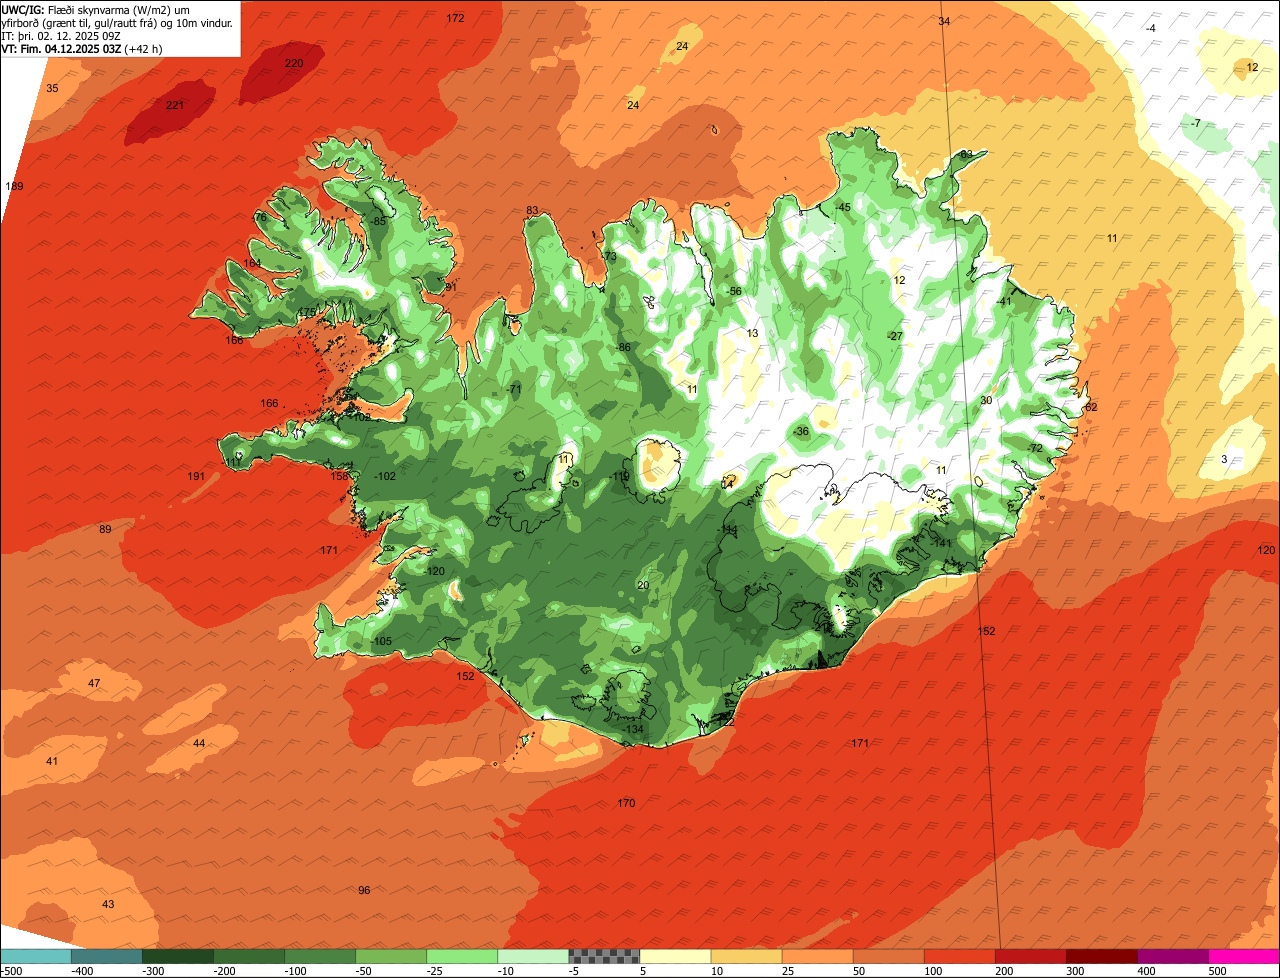The height and width of the screenshot is (978, 1280).
Task: Click the '-85' value in the Westfjords
Action: tap(377, 221)
